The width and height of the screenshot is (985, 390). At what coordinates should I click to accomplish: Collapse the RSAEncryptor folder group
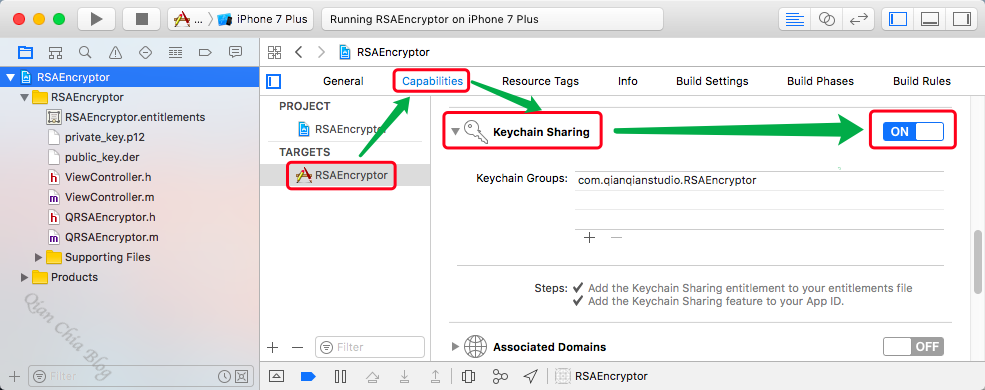click(x=24, y=97)
